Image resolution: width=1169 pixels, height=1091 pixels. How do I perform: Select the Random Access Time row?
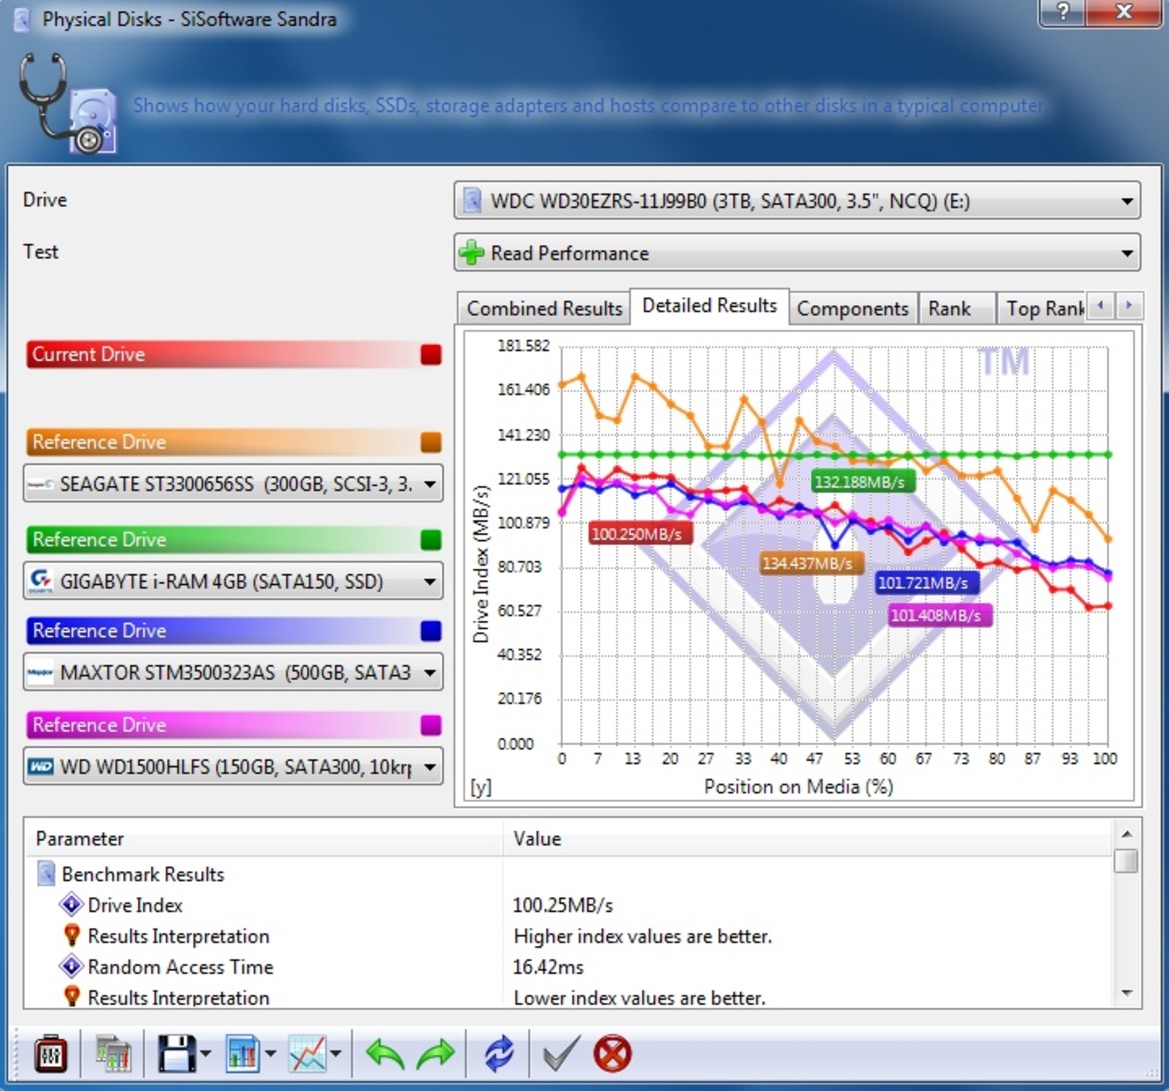pos(570,966)
